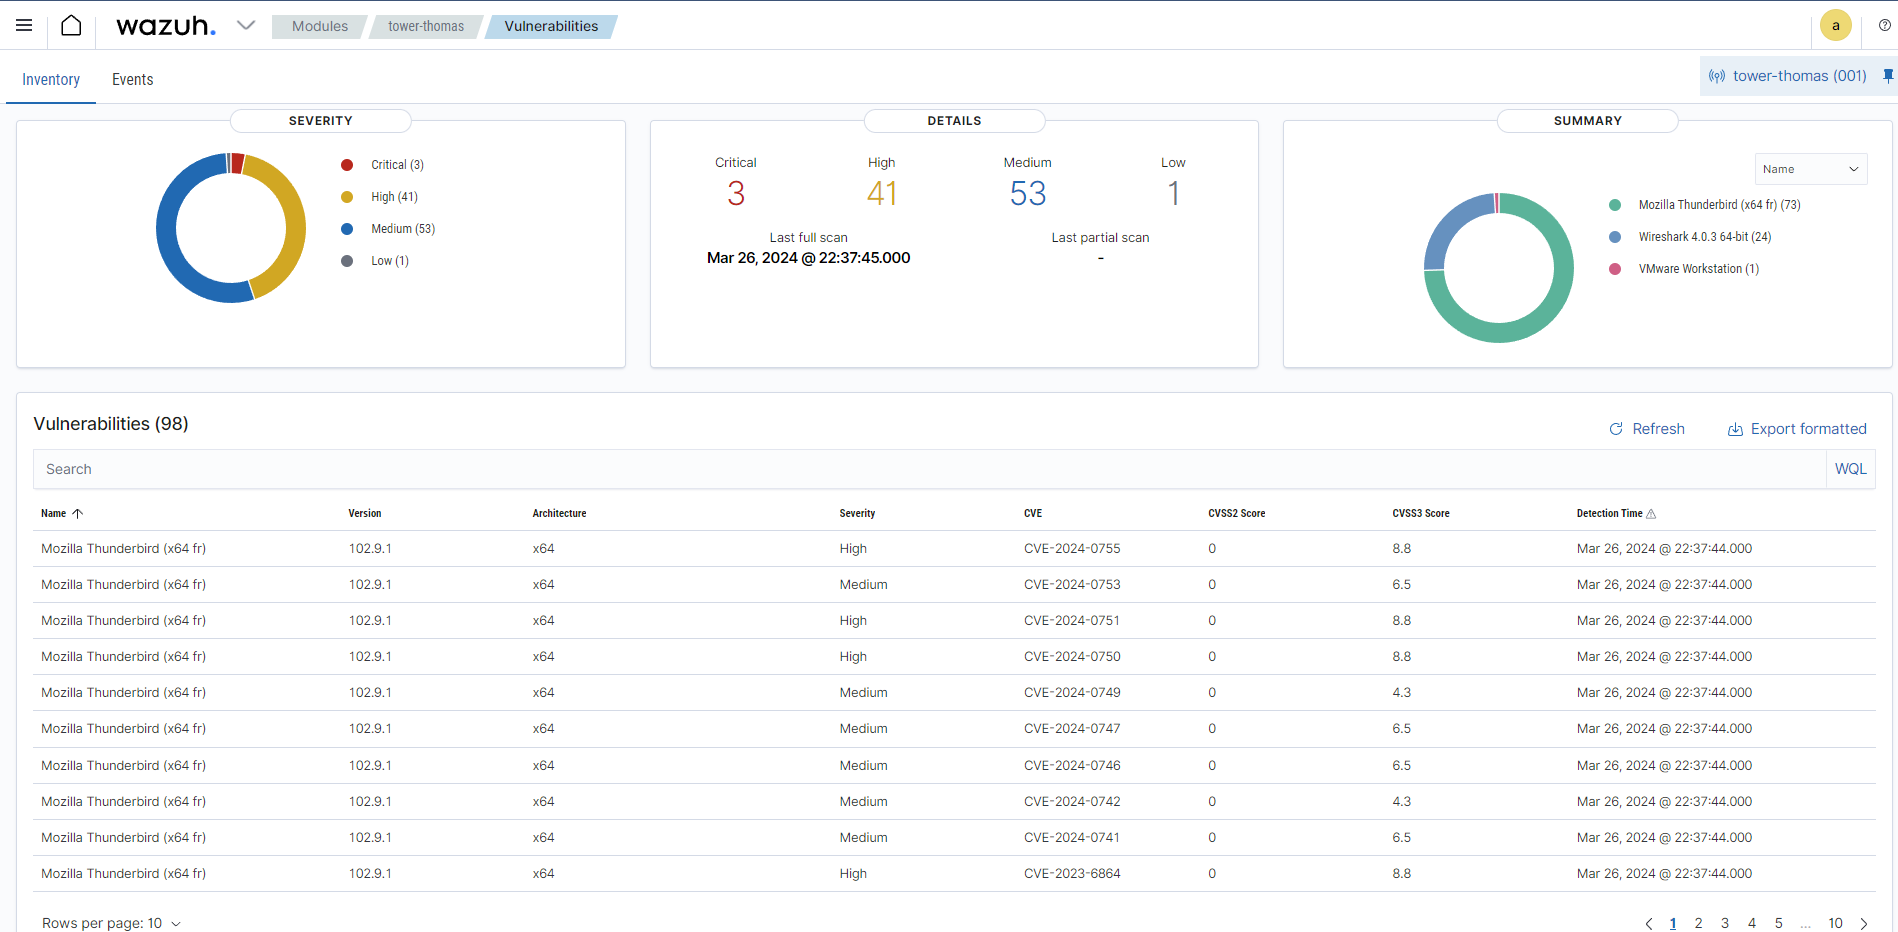Go to previous page arrow

pos(1649,923)
